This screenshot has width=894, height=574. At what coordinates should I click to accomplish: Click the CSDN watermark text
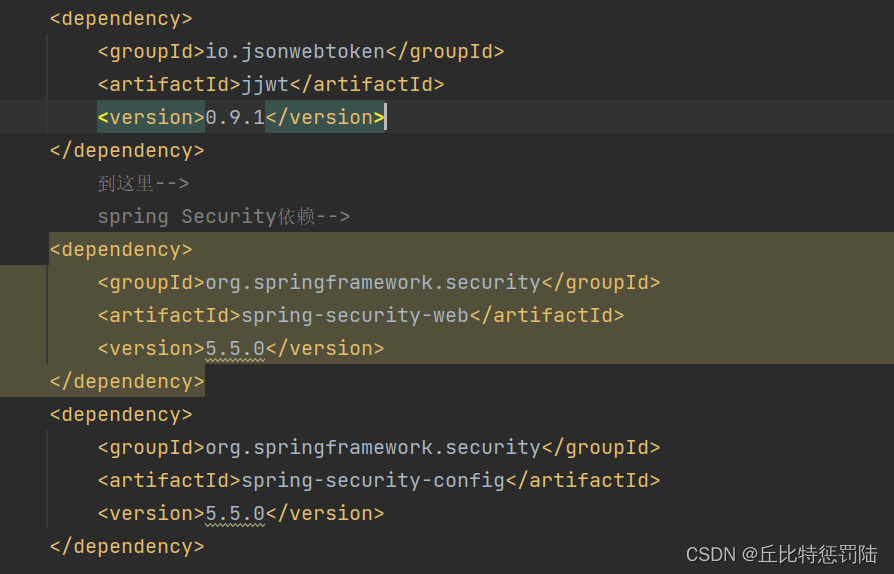782,554
